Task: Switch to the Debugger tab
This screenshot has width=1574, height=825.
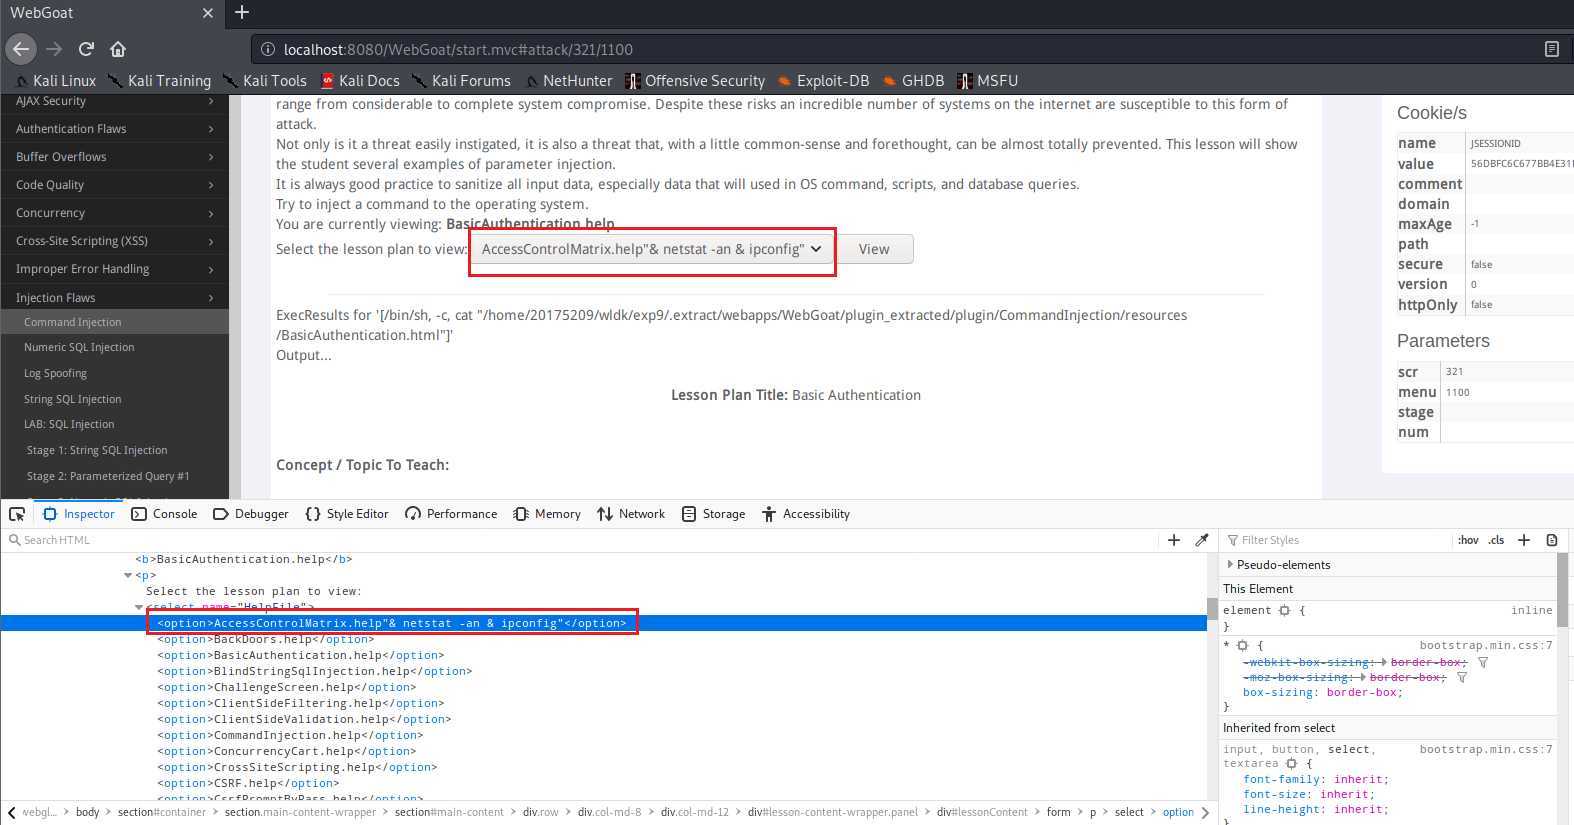Action: pyautogui.click(x=251, y=514)
